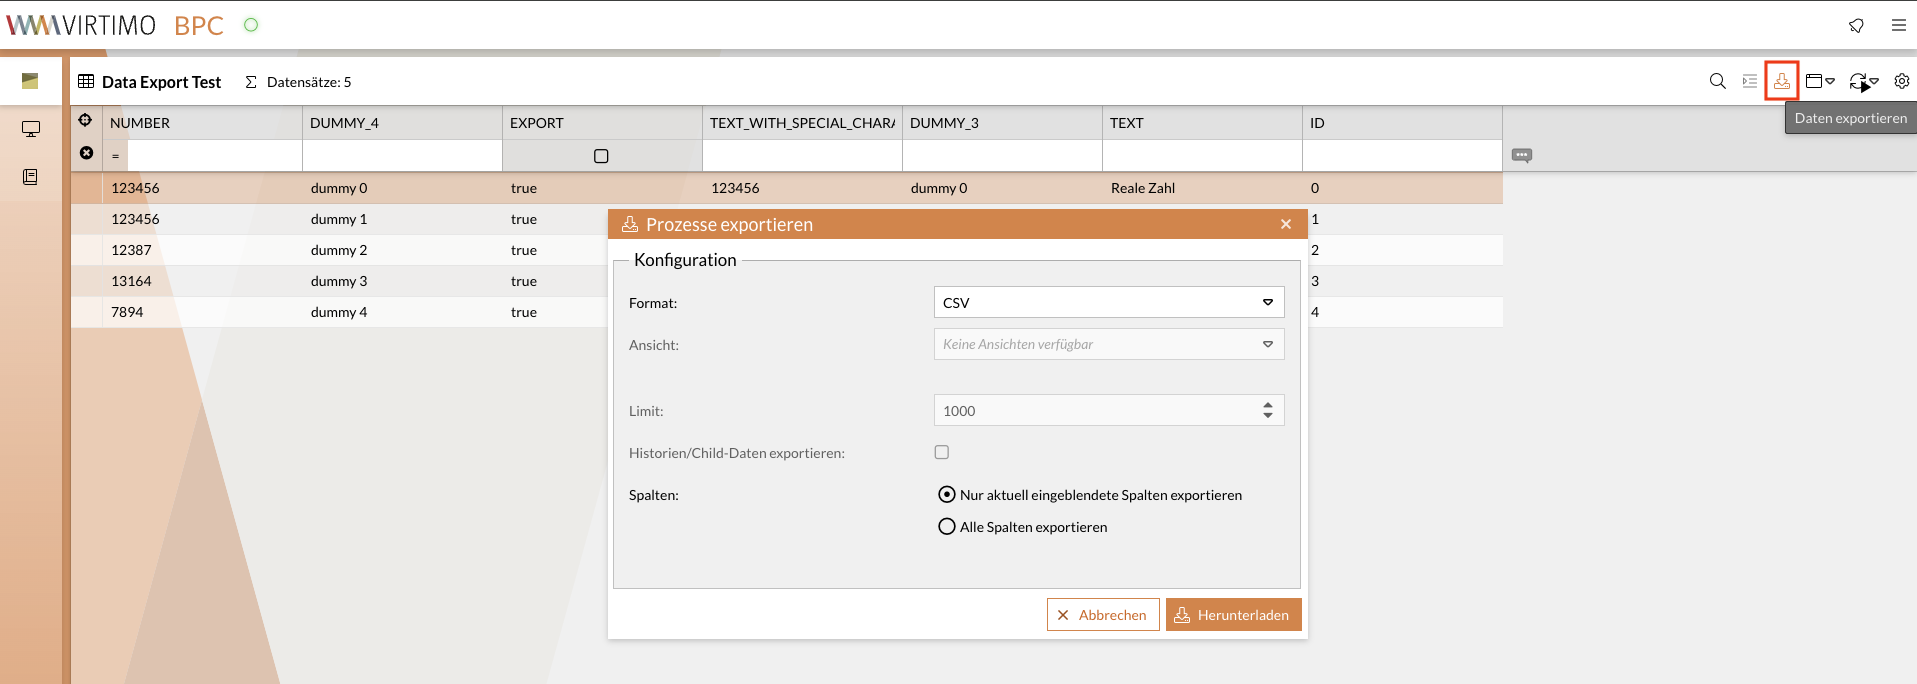Open the book icon in left sidebar

tap(31, 177)
